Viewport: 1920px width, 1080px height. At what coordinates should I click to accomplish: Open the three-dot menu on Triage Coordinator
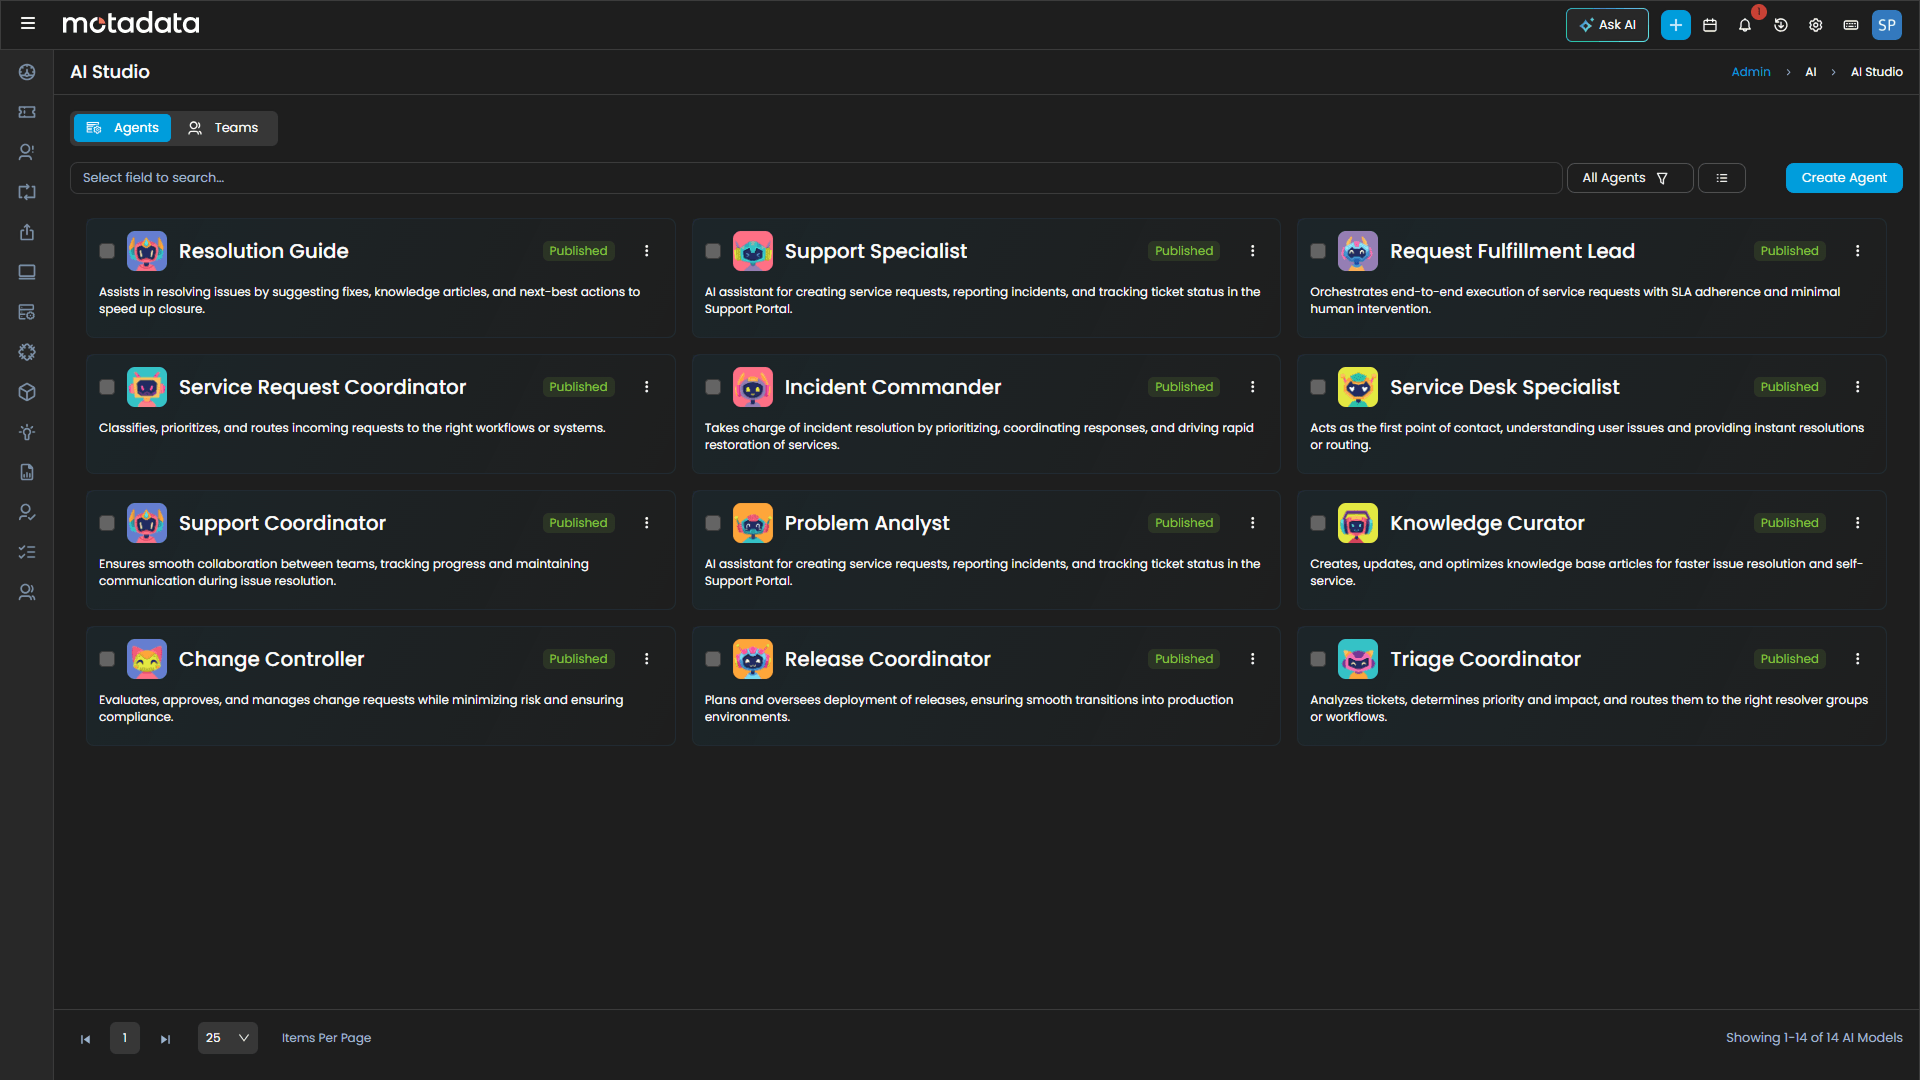tap(1858, 659)
